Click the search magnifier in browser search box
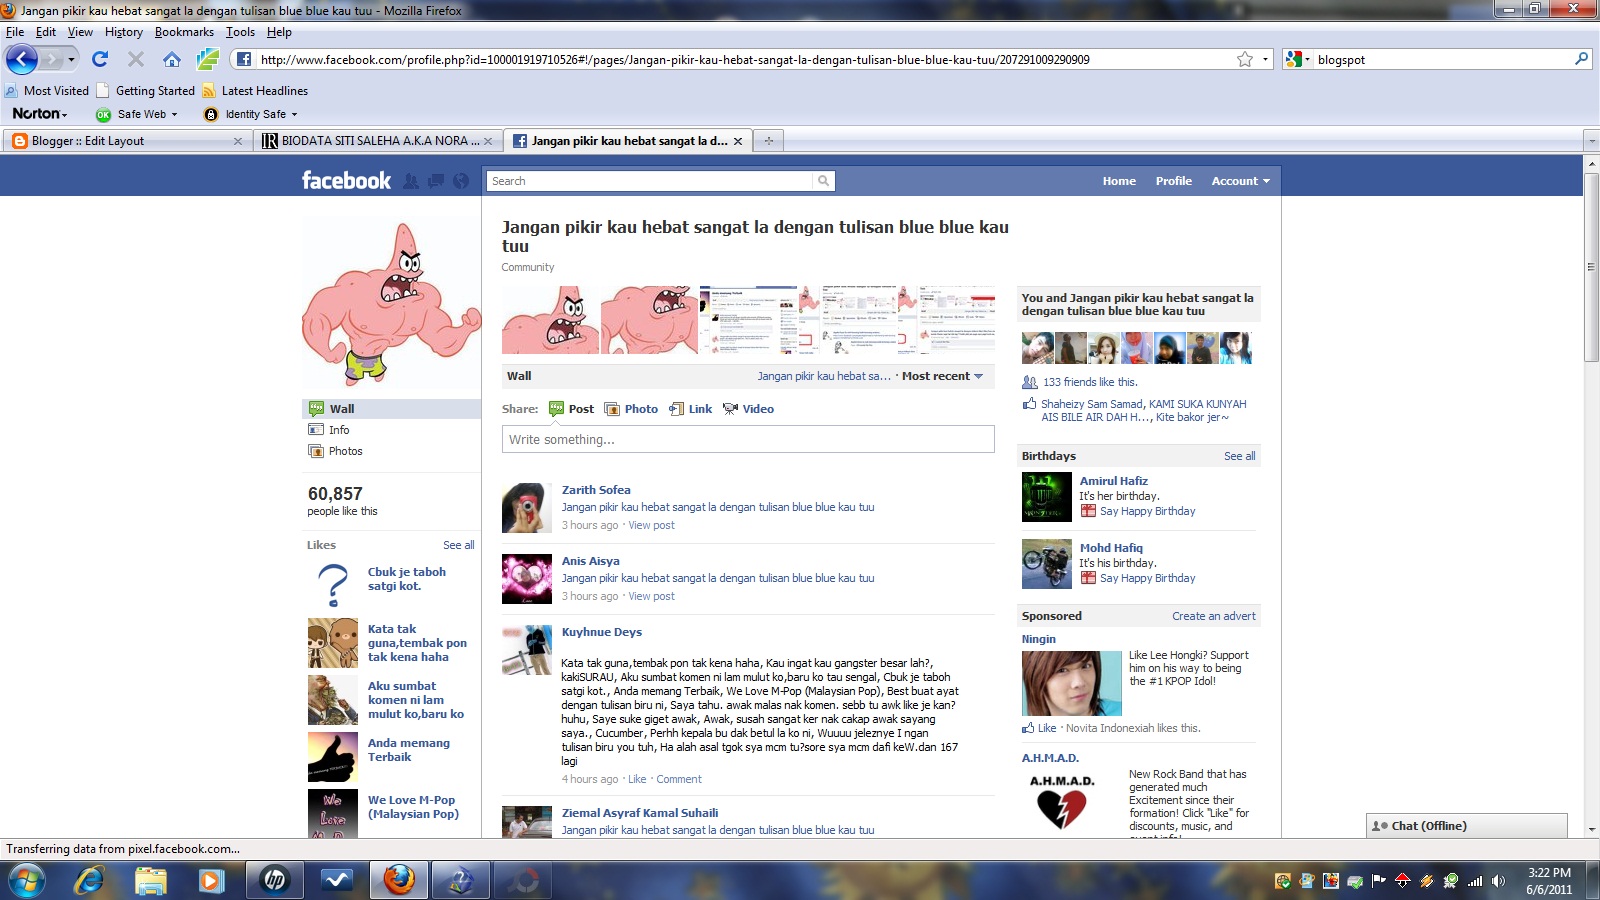The width and height of the screenshot is (1600, 900). click(x=1581, y=59)
